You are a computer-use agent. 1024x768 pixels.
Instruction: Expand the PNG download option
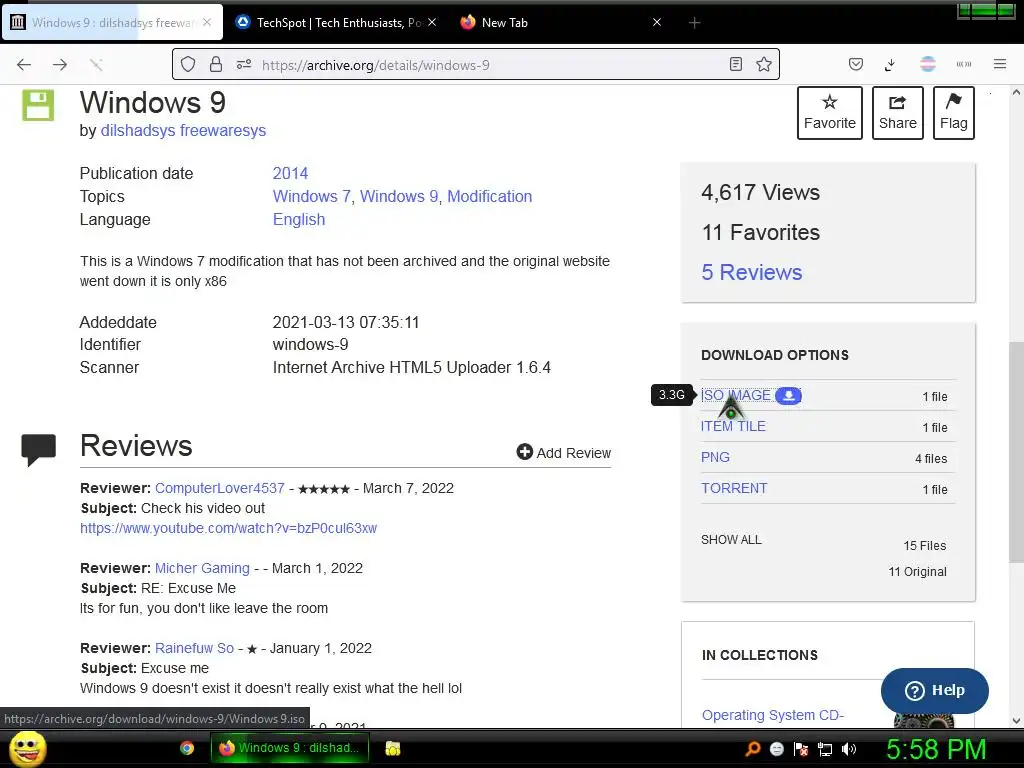[715, 457]
